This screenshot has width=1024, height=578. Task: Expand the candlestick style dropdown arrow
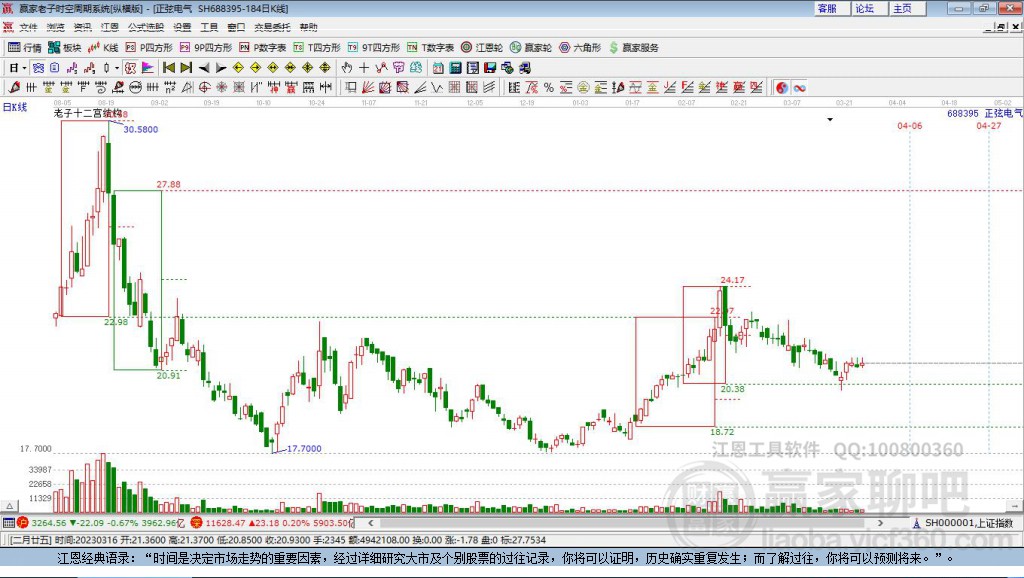[117, 67]
